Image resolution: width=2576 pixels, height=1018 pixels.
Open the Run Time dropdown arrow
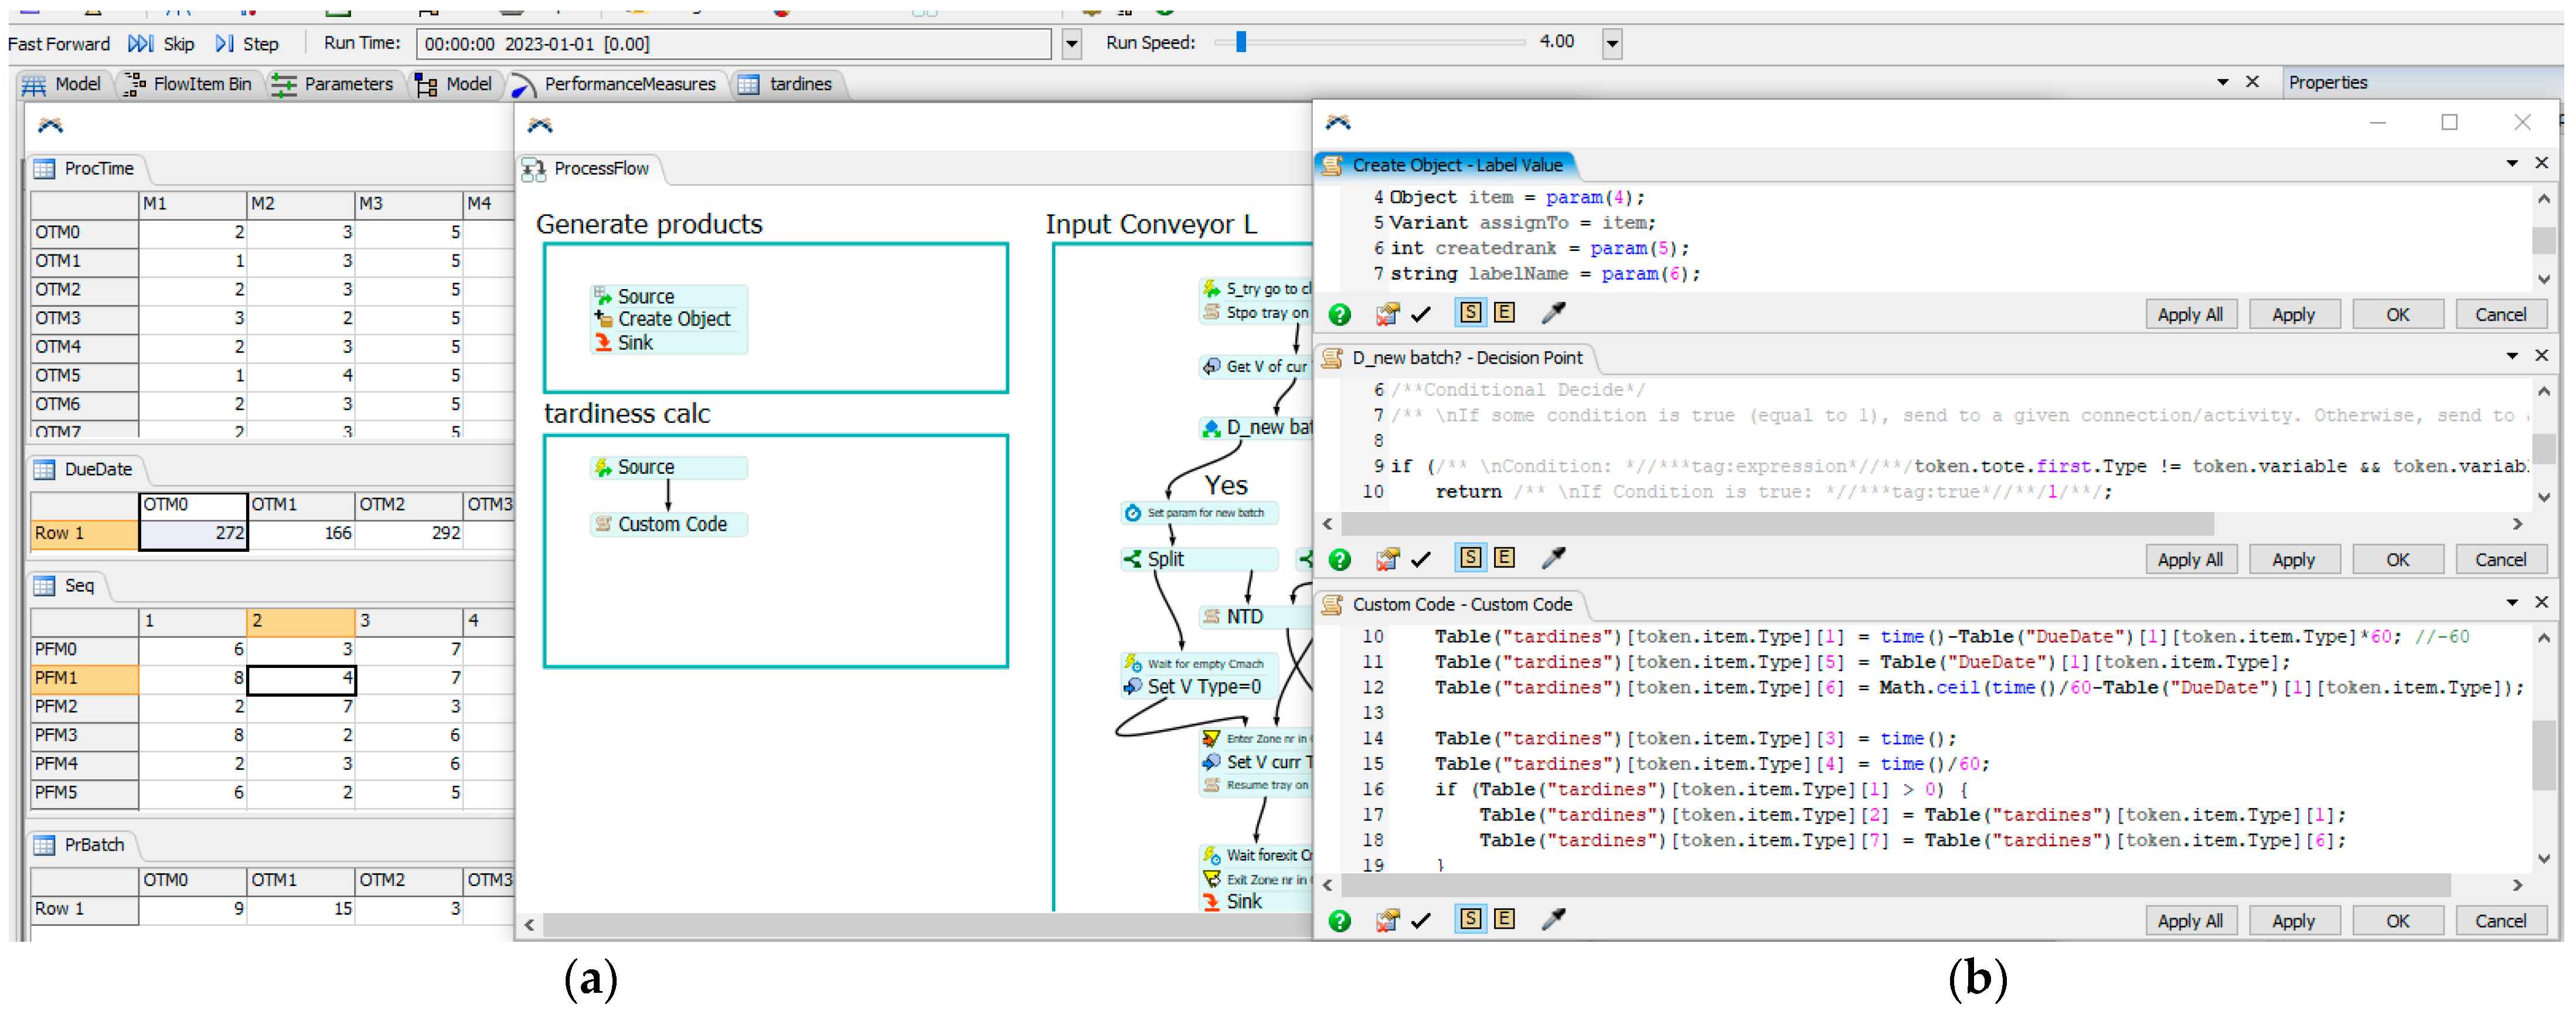click(1071, 44)
